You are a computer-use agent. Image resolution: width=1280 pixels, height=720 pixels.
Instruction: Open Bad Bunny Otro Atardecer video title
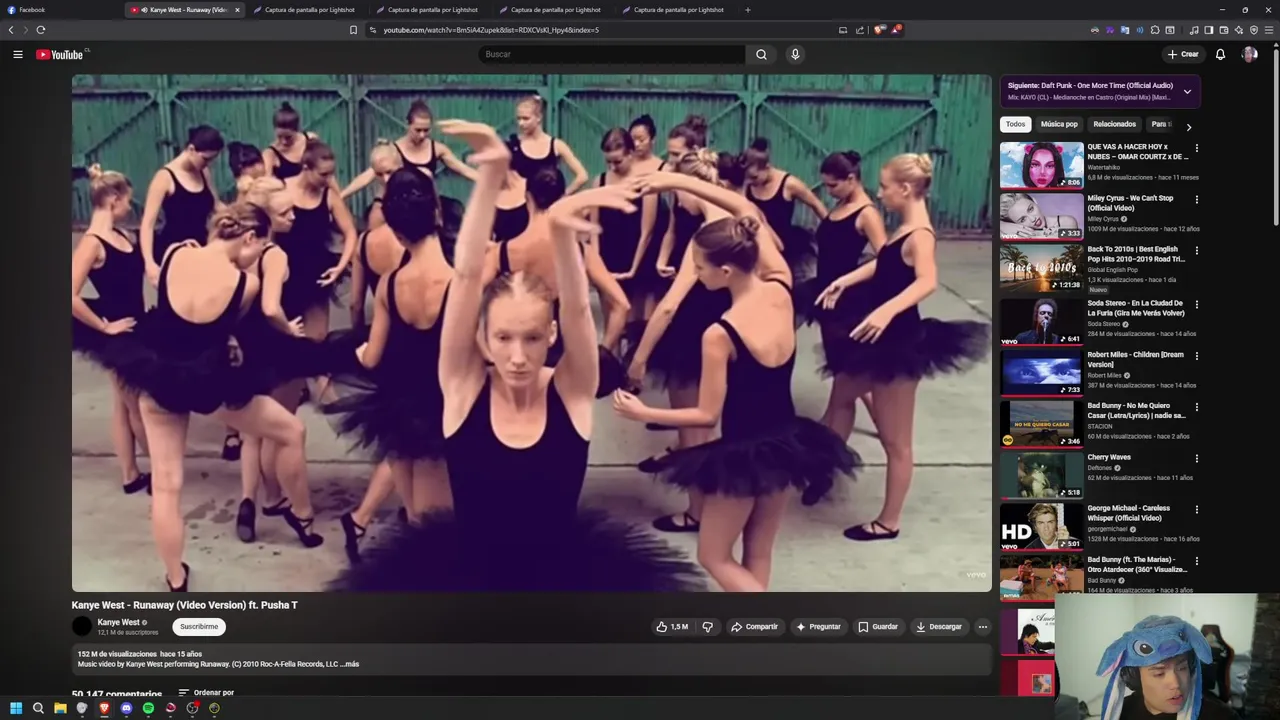pyautogui.click(x=1137, y=564)
